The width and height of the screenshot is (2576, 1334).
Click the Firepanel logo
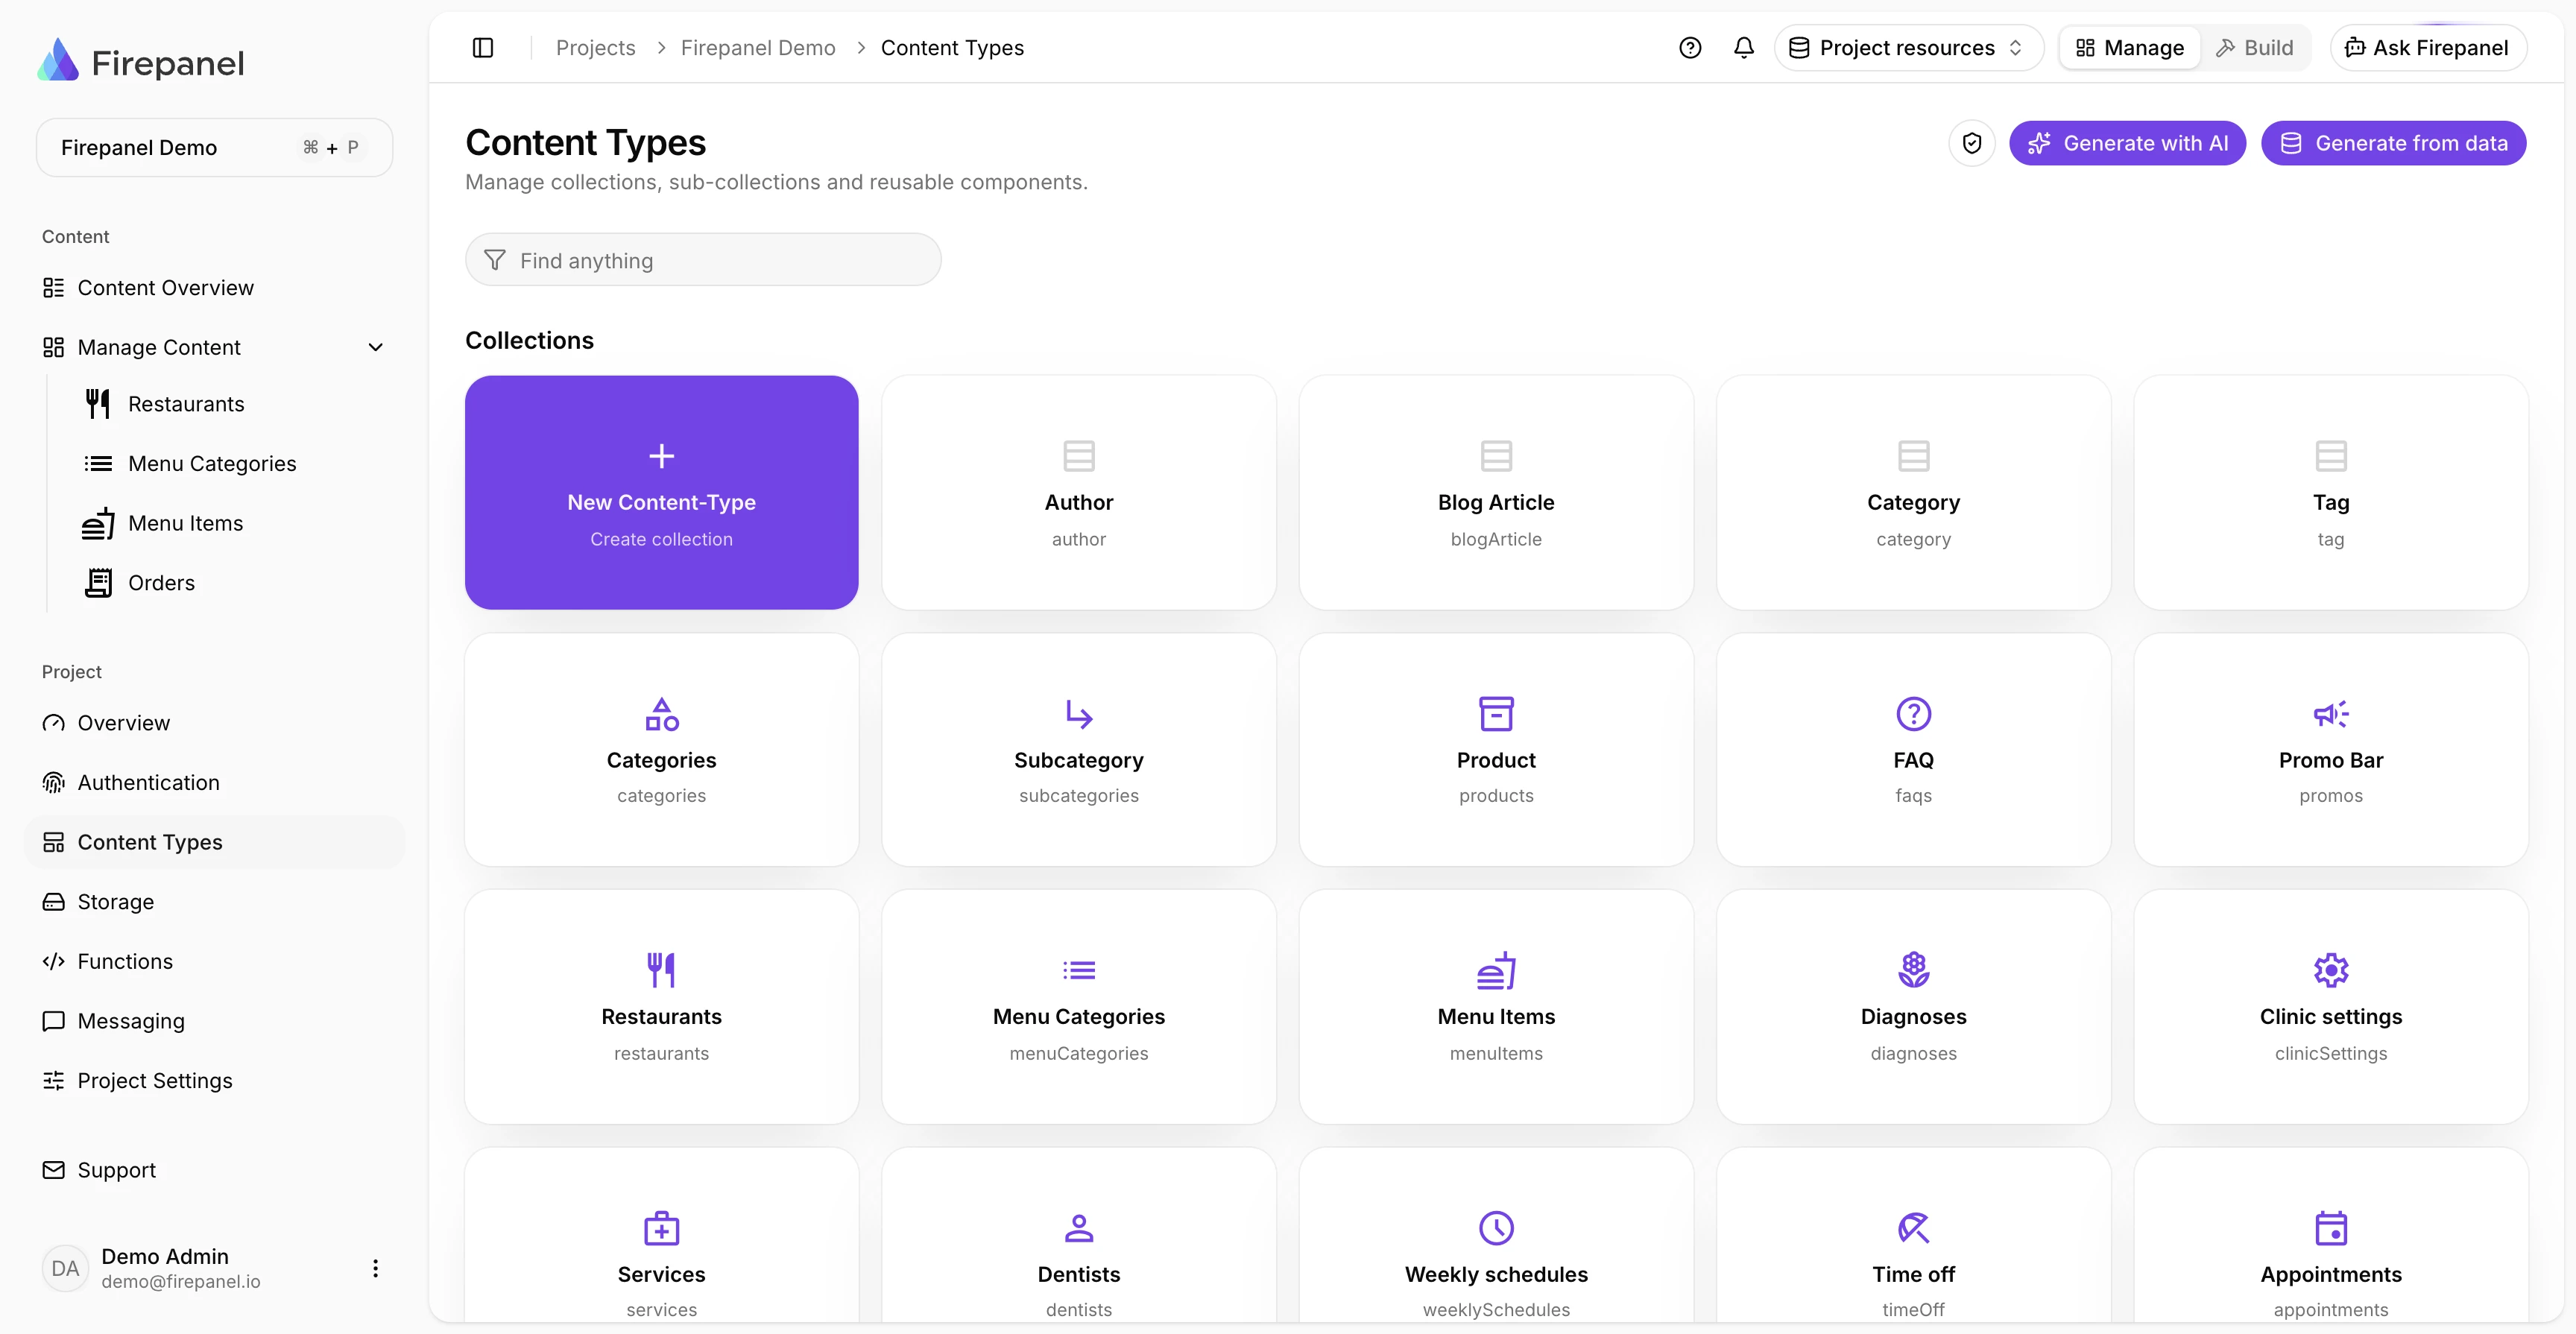pos(140,62)
